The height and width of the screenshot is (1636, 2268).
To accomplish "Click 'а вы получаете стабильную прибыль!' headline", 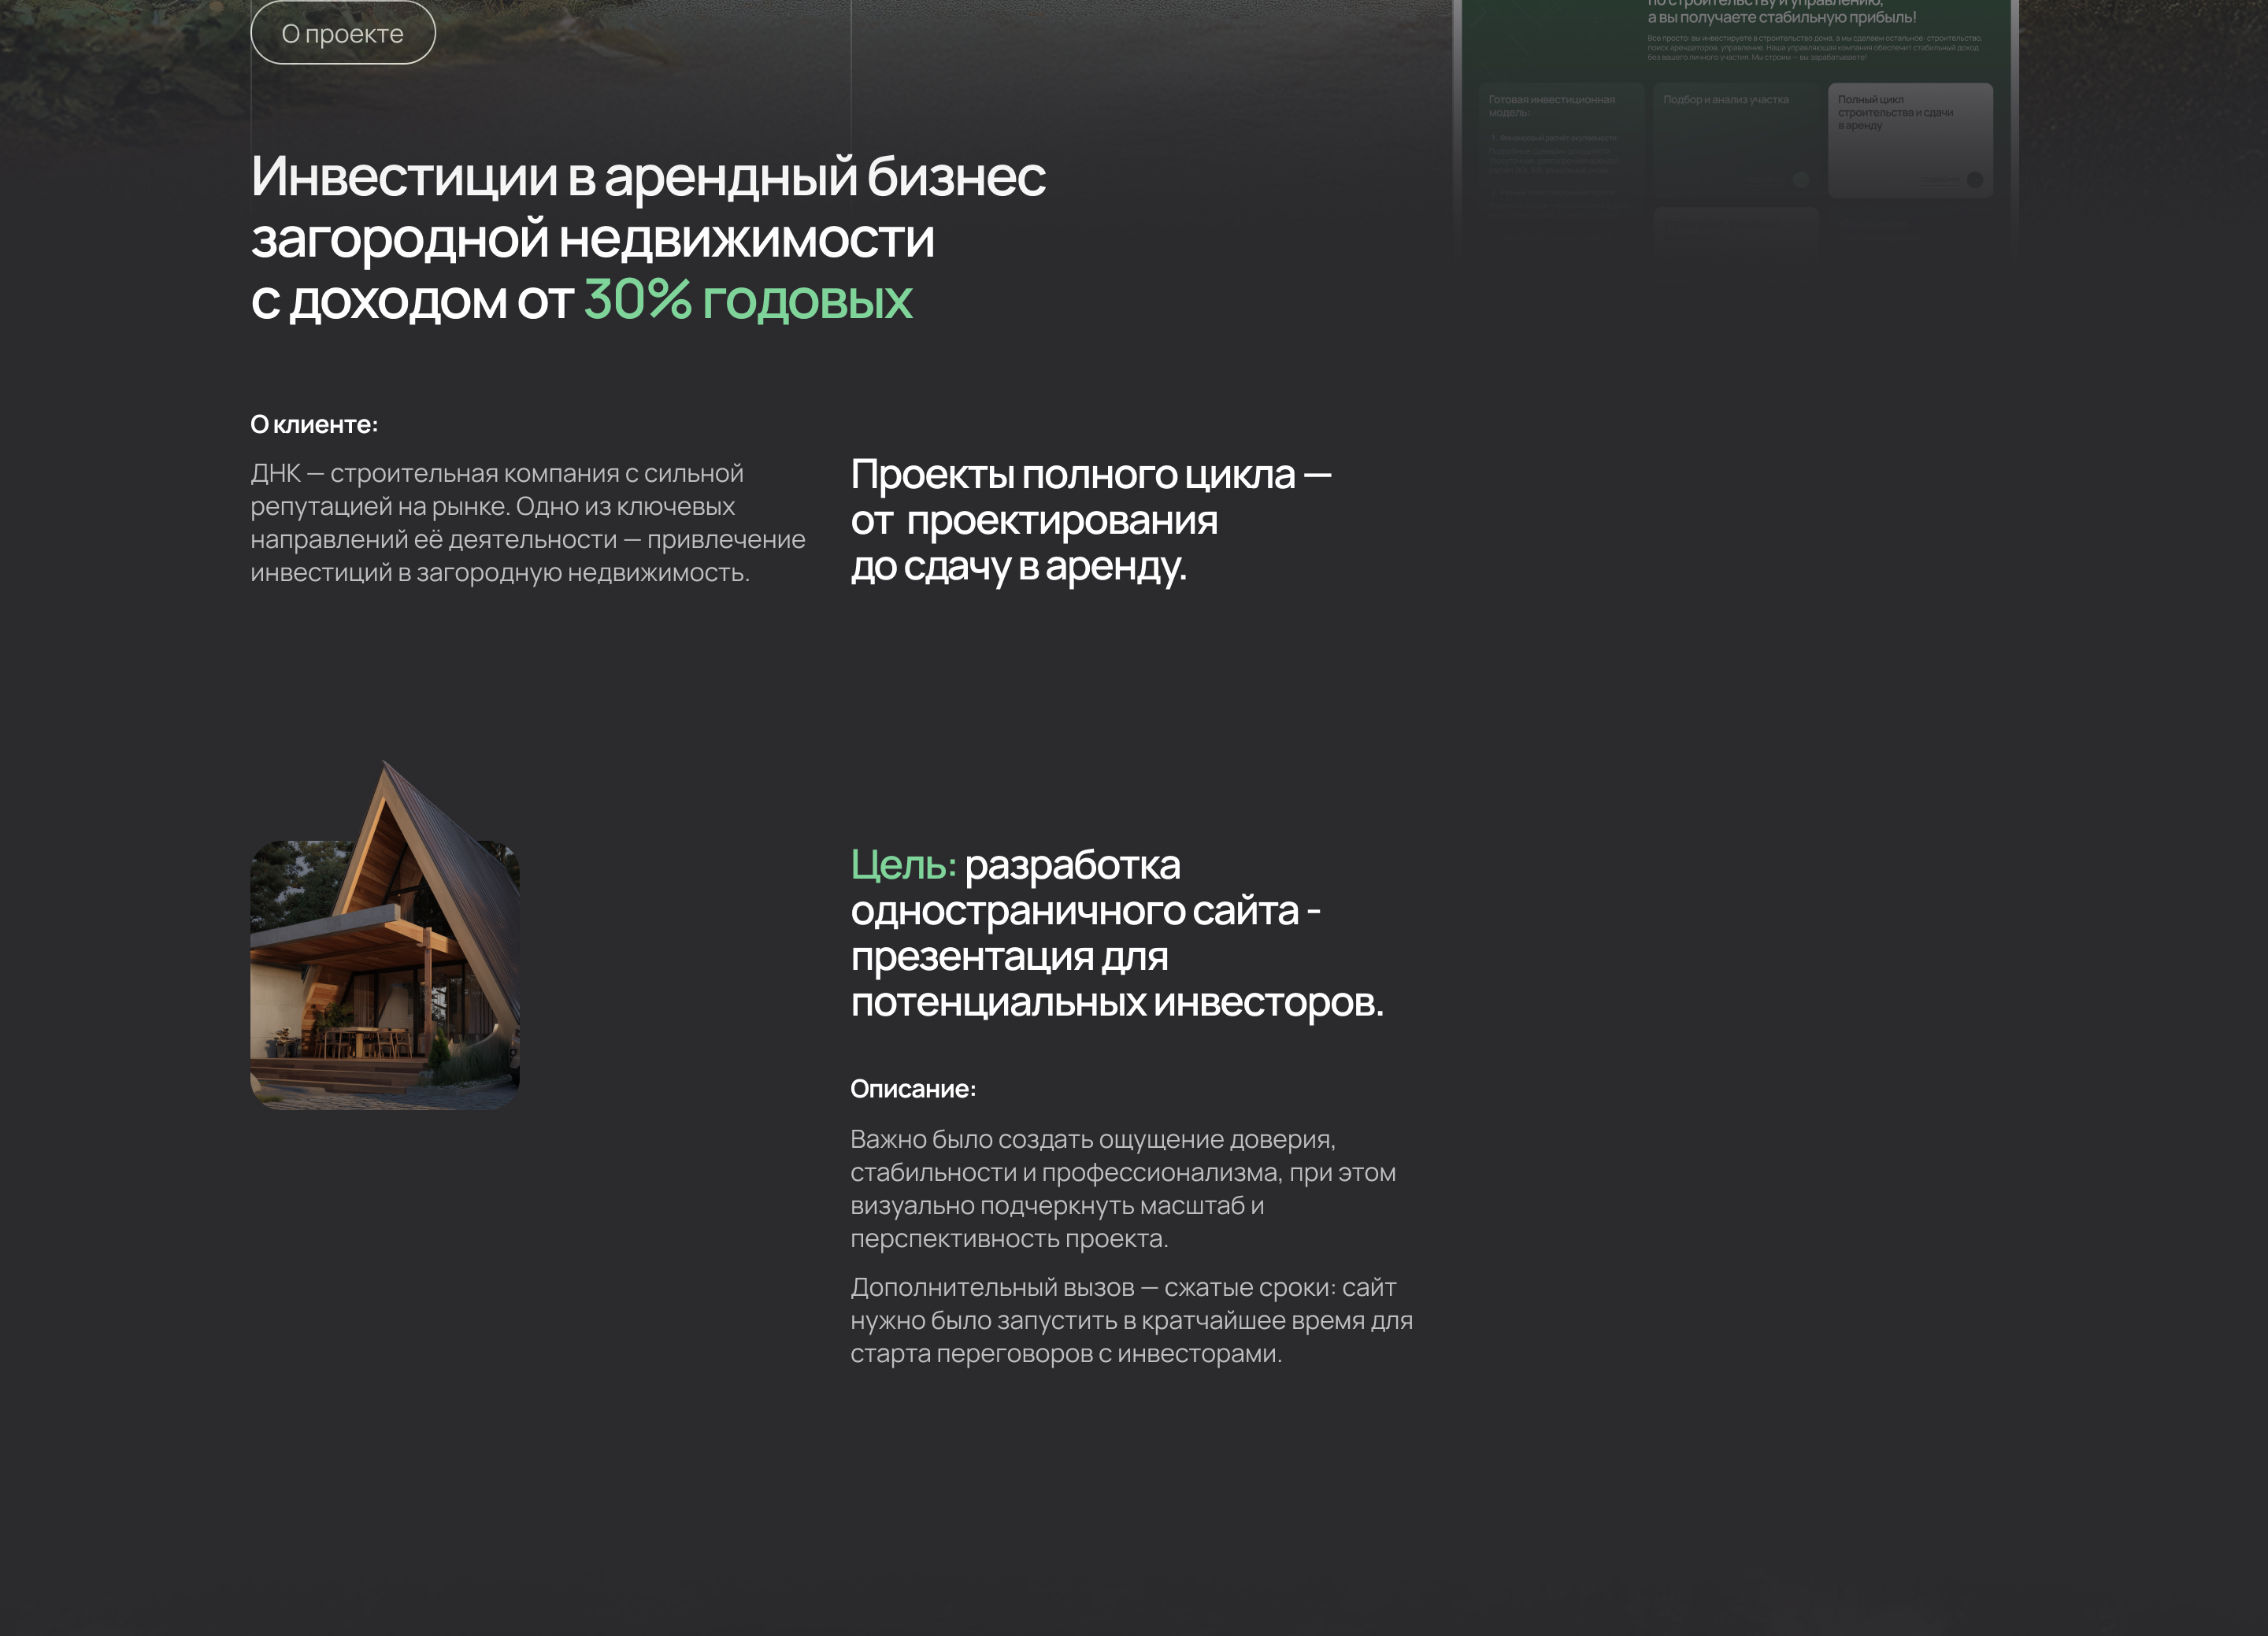I will (1782, 18).
